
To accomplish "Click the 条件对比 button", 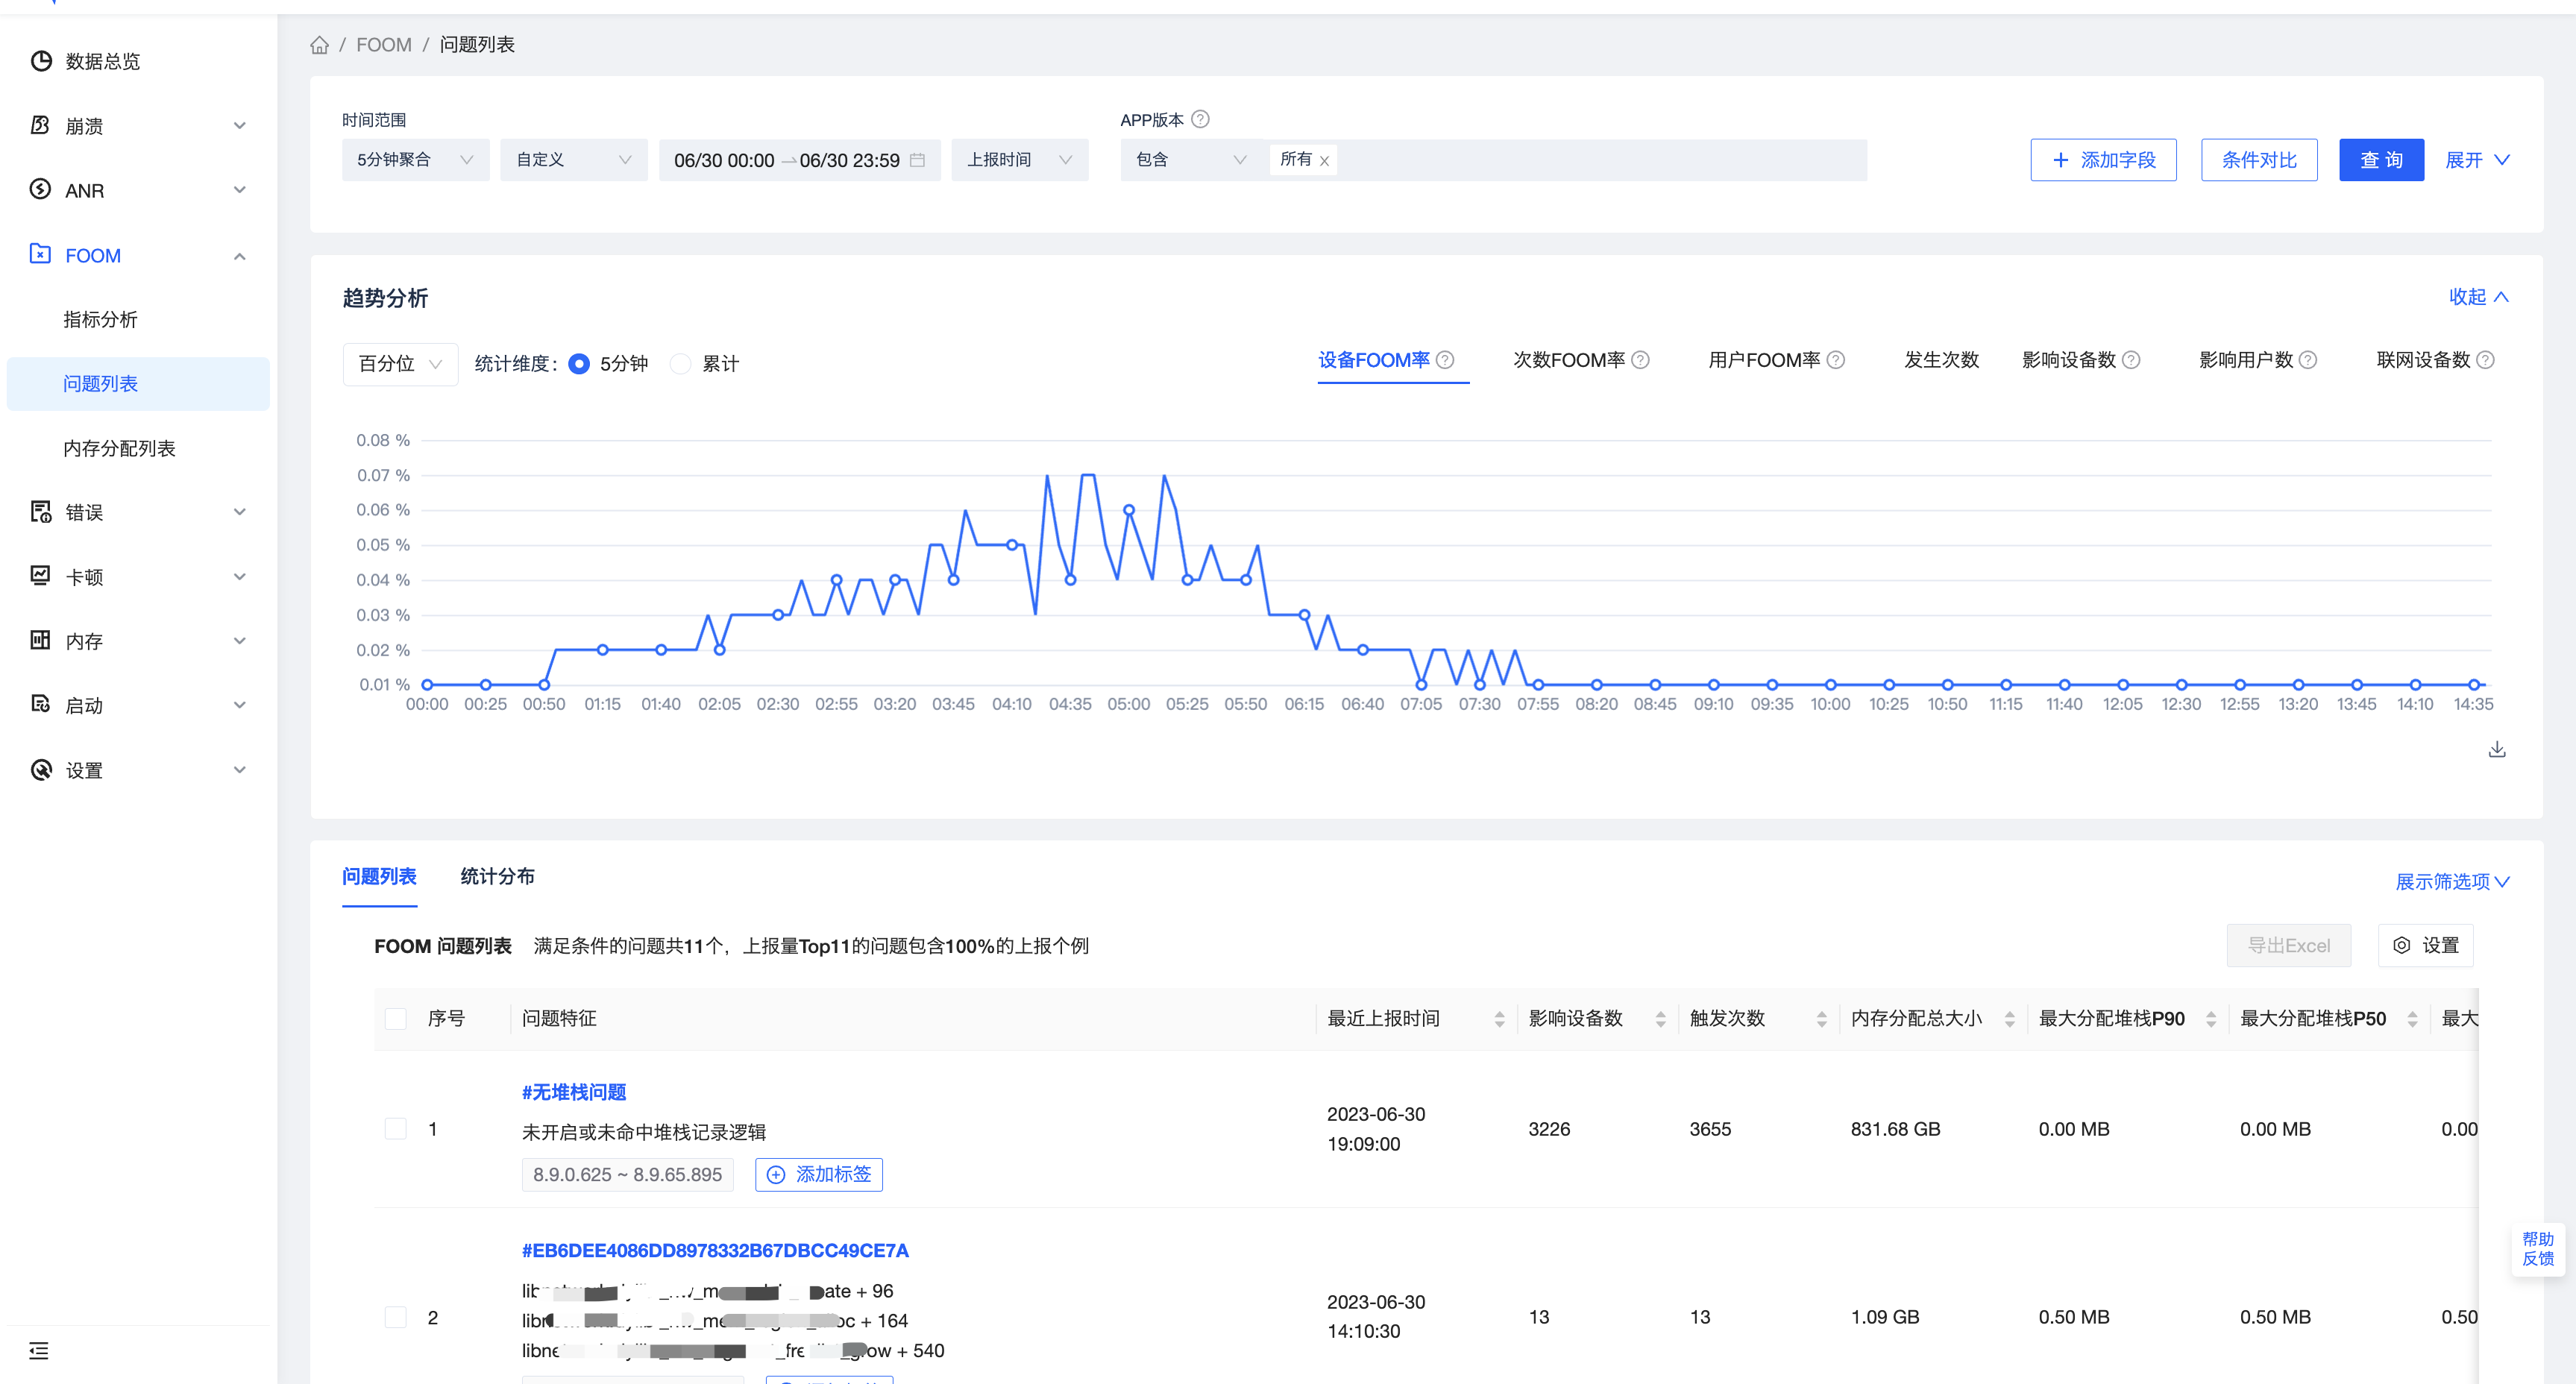I will (2259, 160).
